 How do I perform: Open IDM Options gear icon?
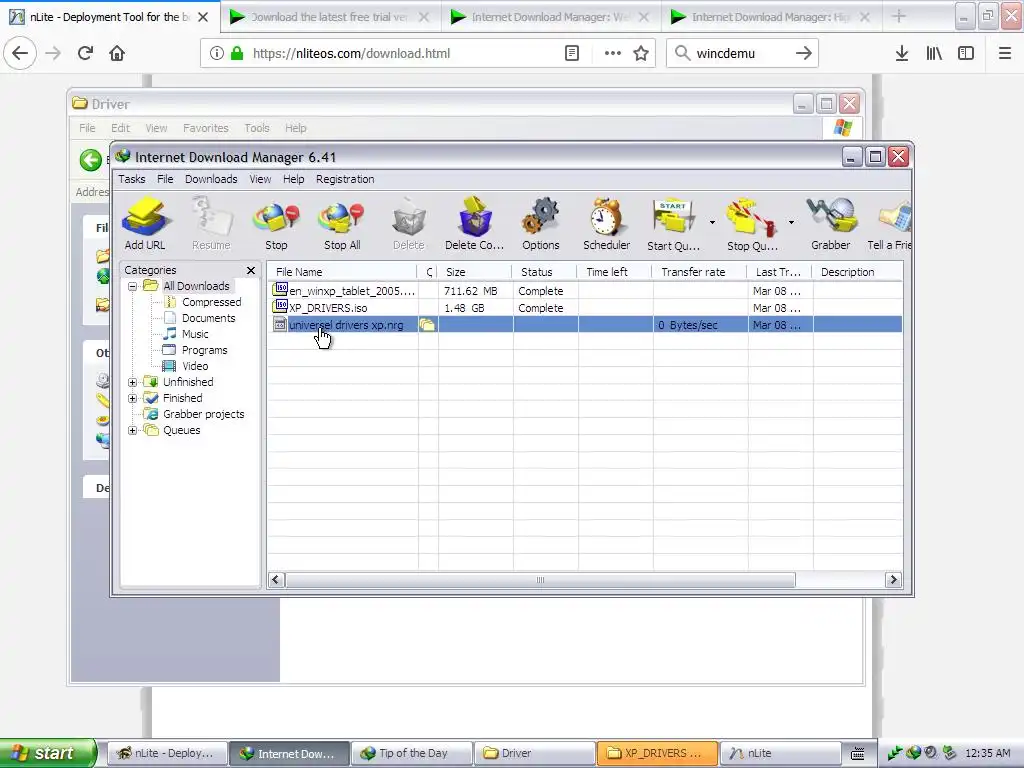pyautogui.click(x=541, y=224)
